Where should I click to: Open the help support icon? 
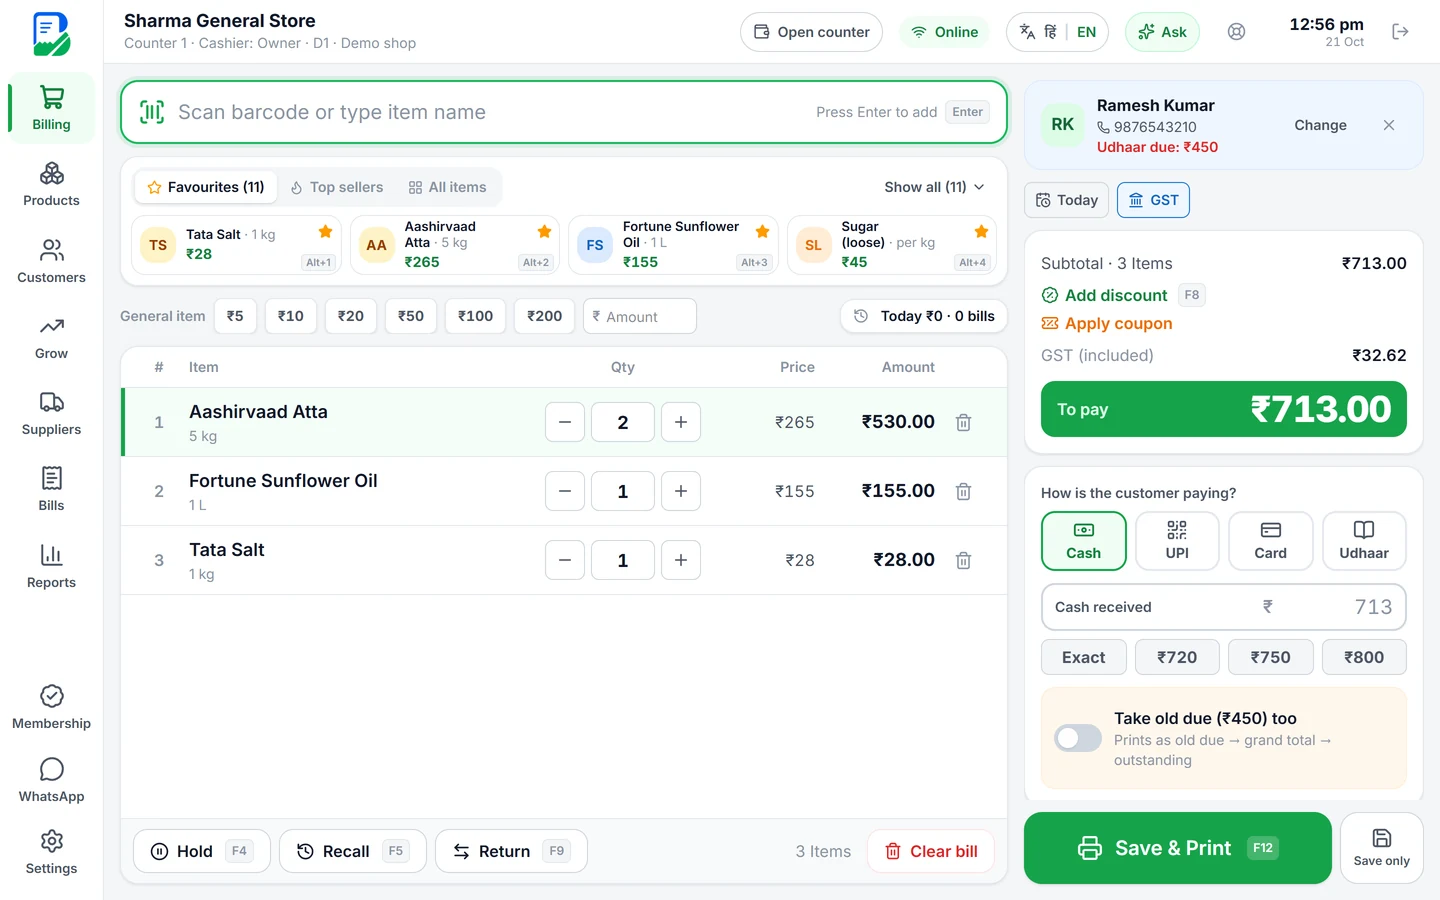1237,32
